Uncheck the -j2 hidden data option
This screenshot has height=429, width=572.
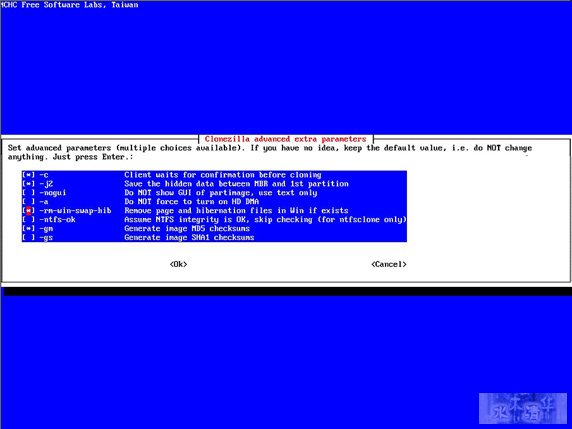coord(28,184)
